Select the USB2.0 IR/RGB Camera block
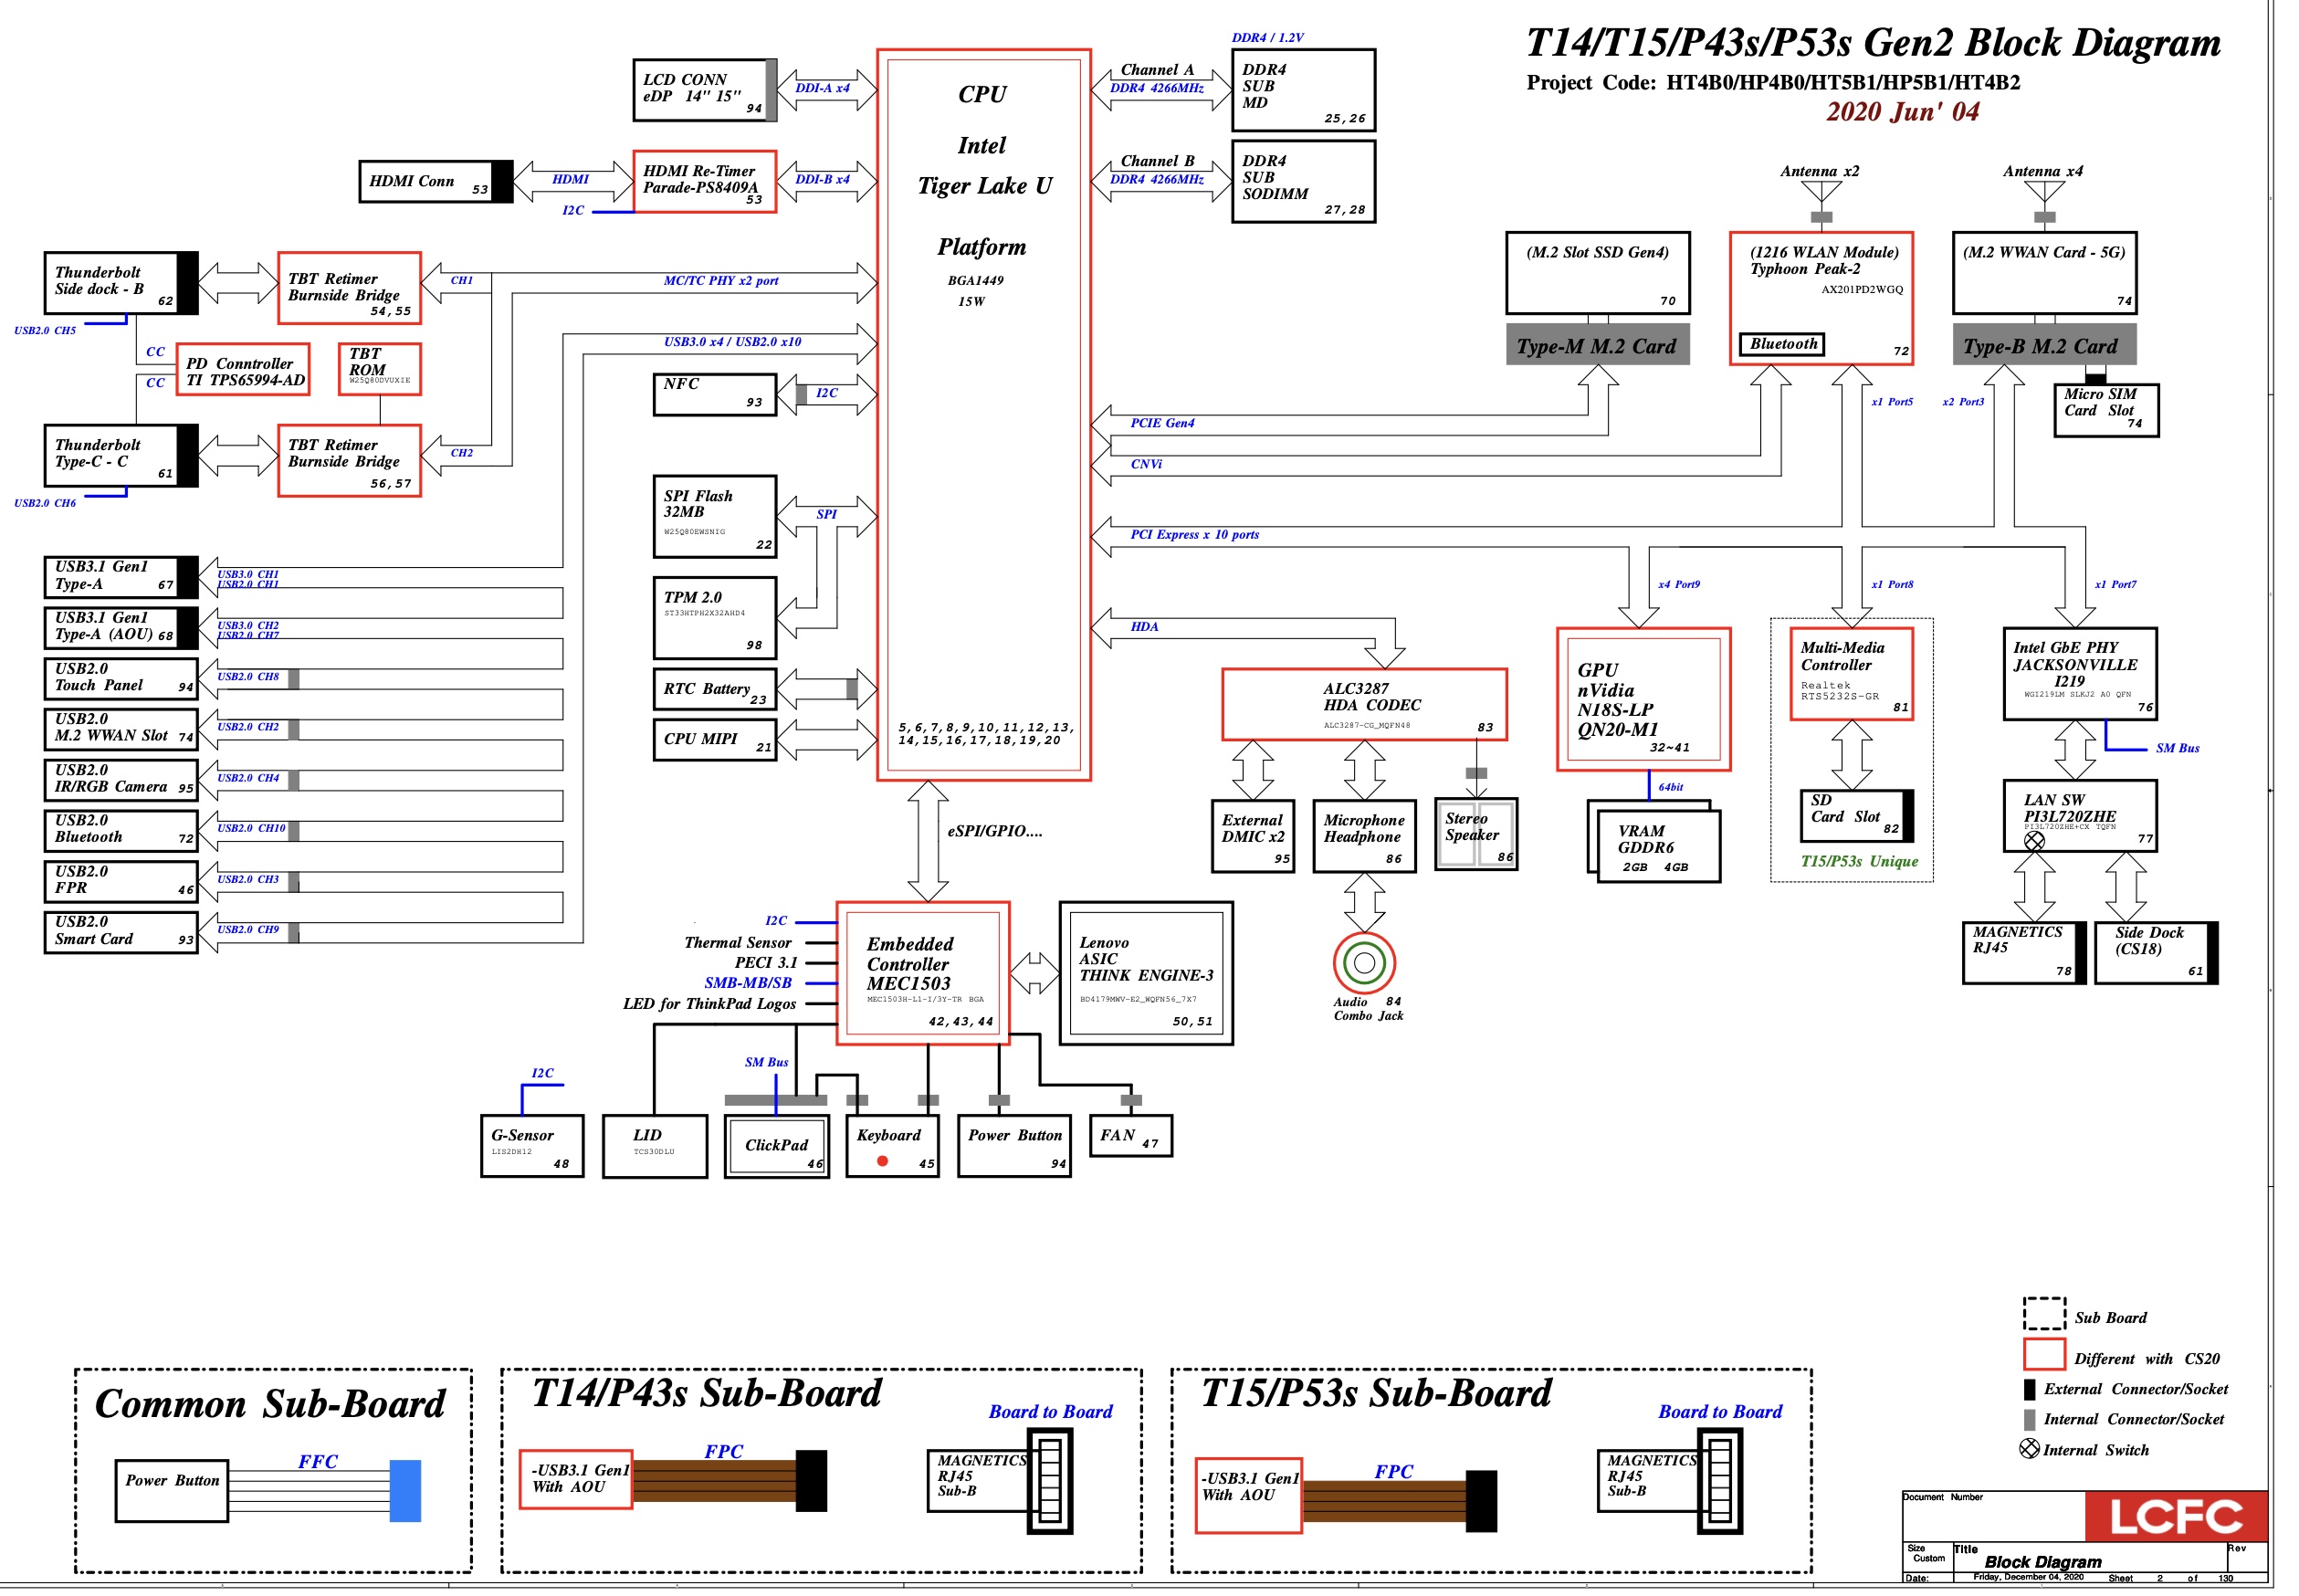The width and height of the screenshot is (2299, 1596). (x=121, y=779)
